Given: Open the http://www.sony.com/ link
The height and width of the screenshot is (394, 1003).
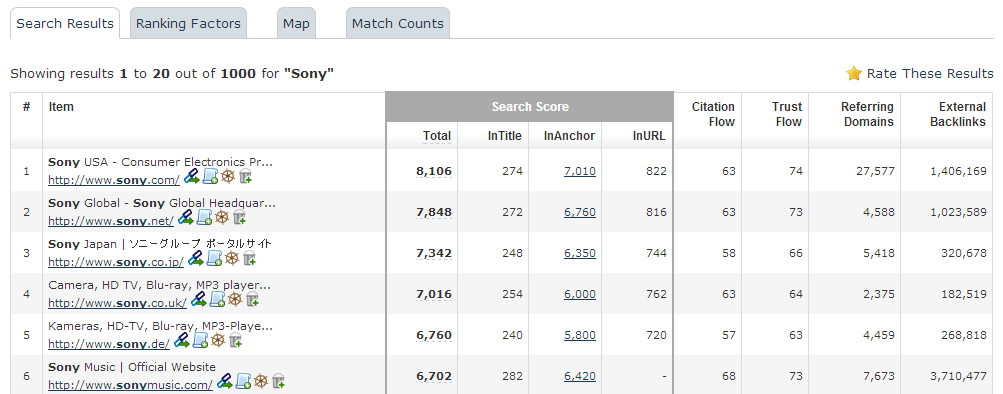Looking at the screenshot, I should (x=114, y=180).
